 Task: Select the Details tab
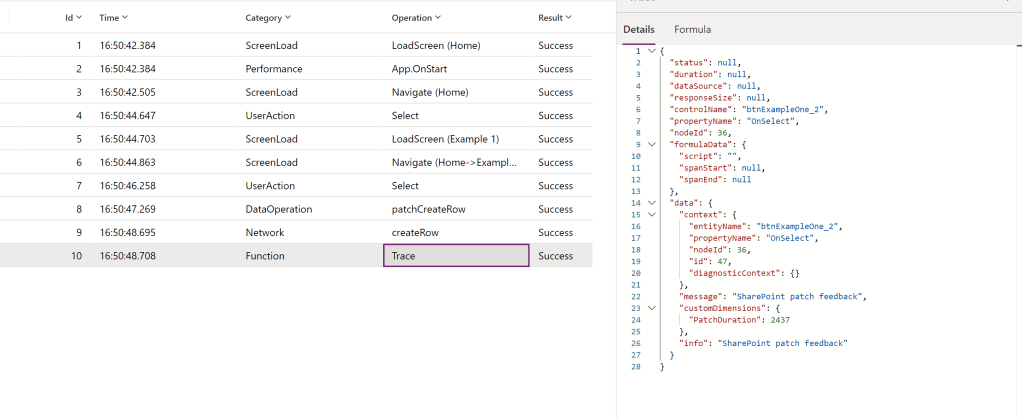point(639,30)
